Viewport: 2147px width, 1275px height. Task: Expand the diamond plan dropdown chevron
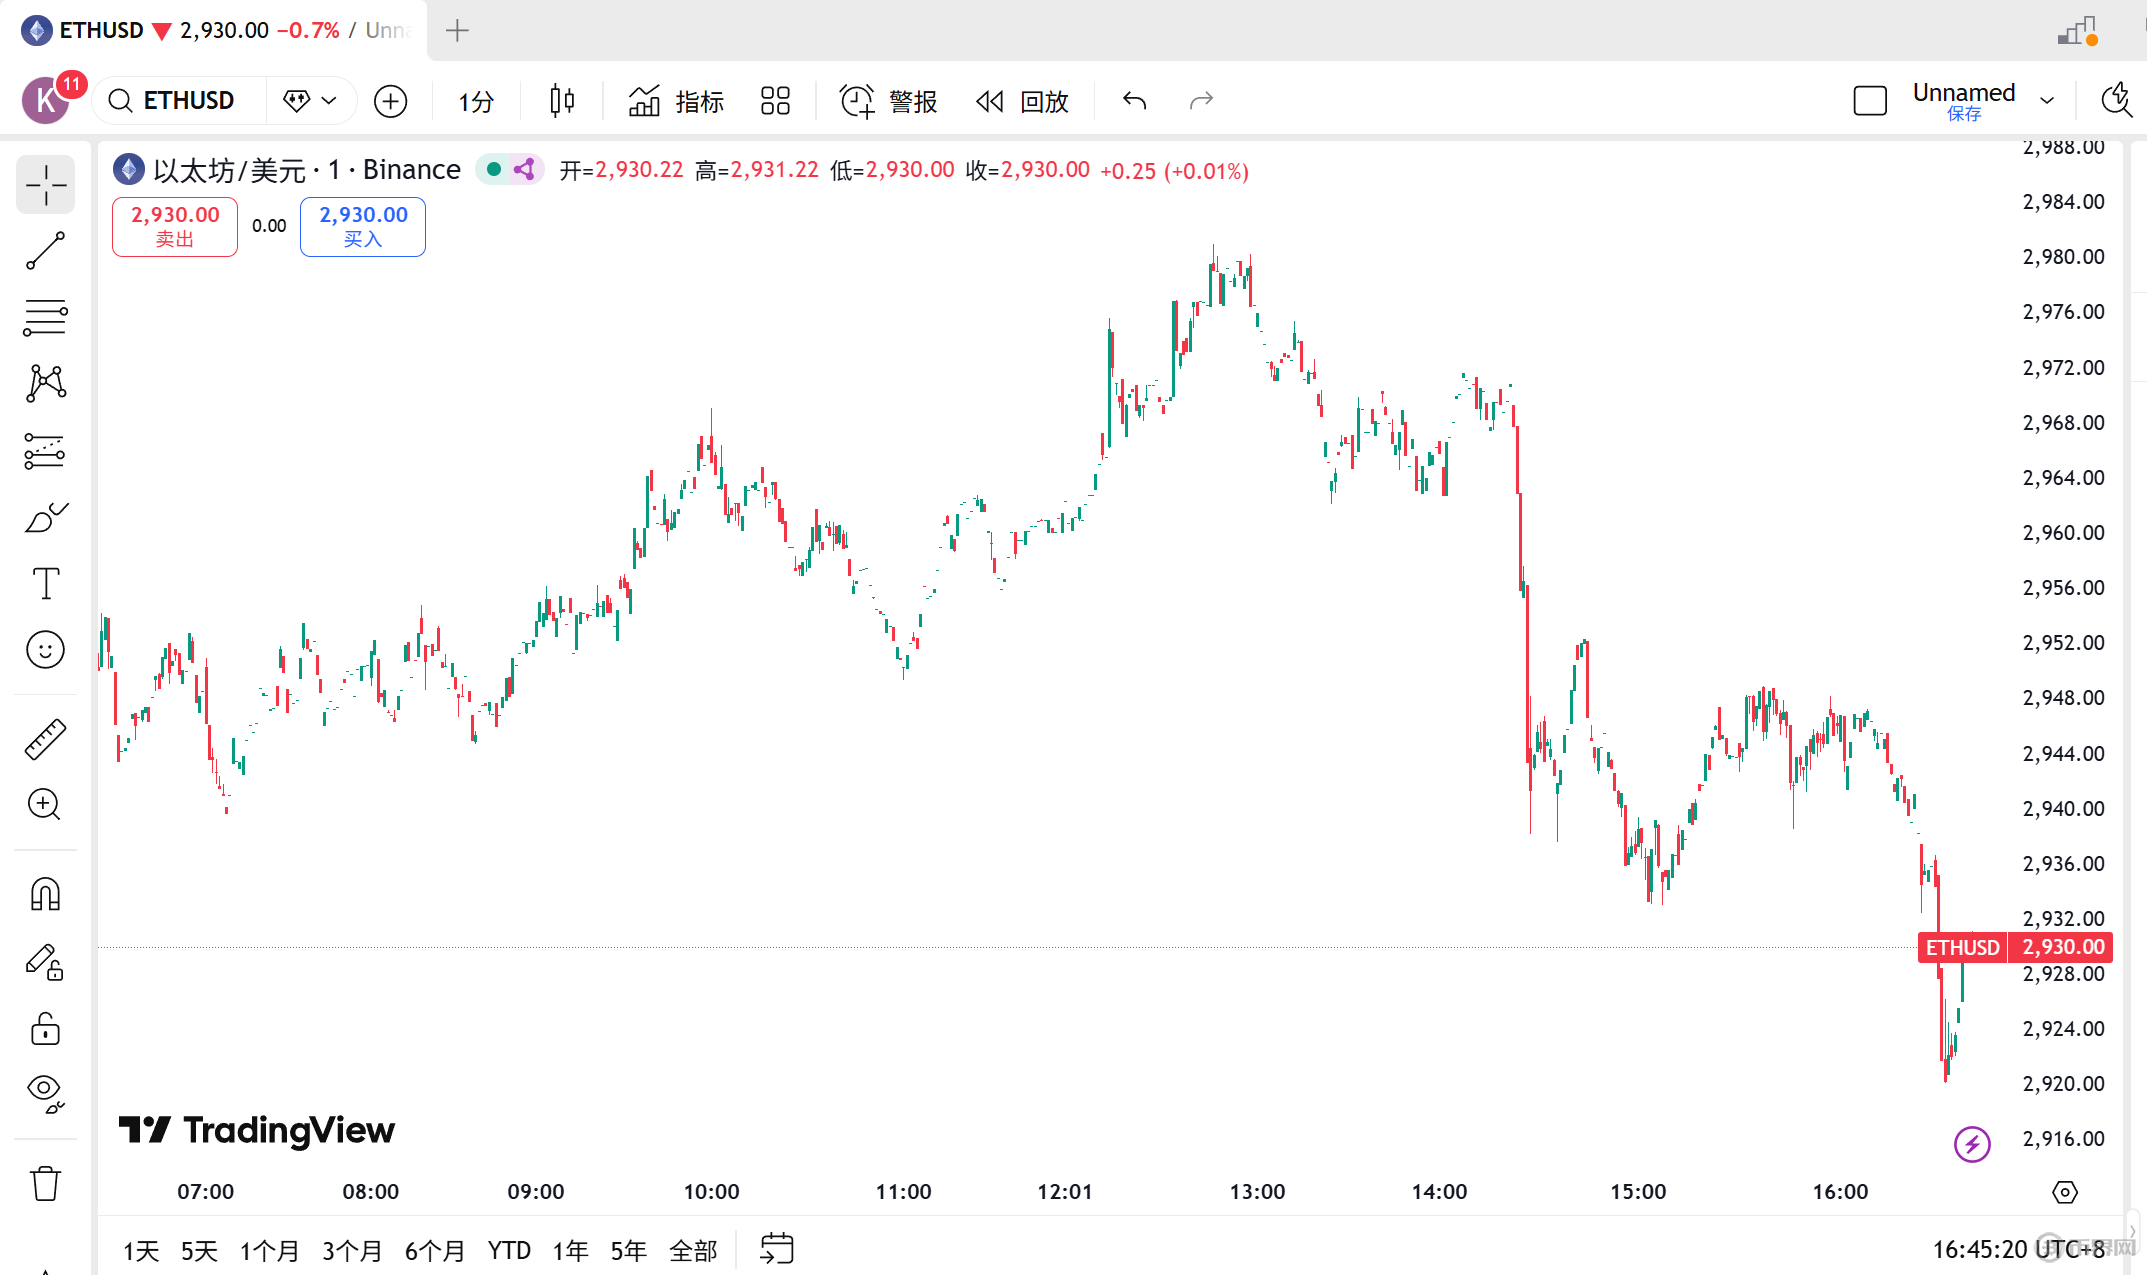(329, 101)
